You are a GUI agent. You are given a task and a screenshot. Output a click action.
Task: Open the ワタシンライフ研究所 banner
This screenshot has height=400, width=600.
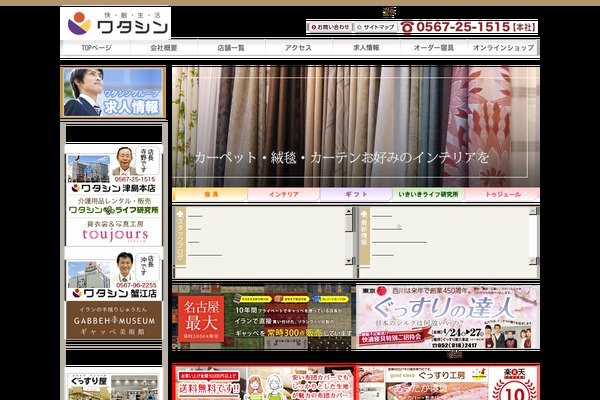[x=114, y=206]
